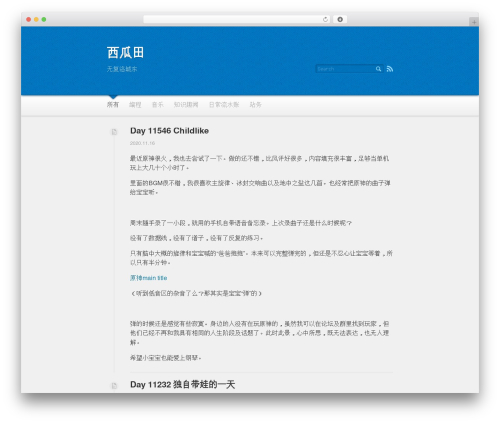Select the 站务 navigation tab

tap(255, 105)
